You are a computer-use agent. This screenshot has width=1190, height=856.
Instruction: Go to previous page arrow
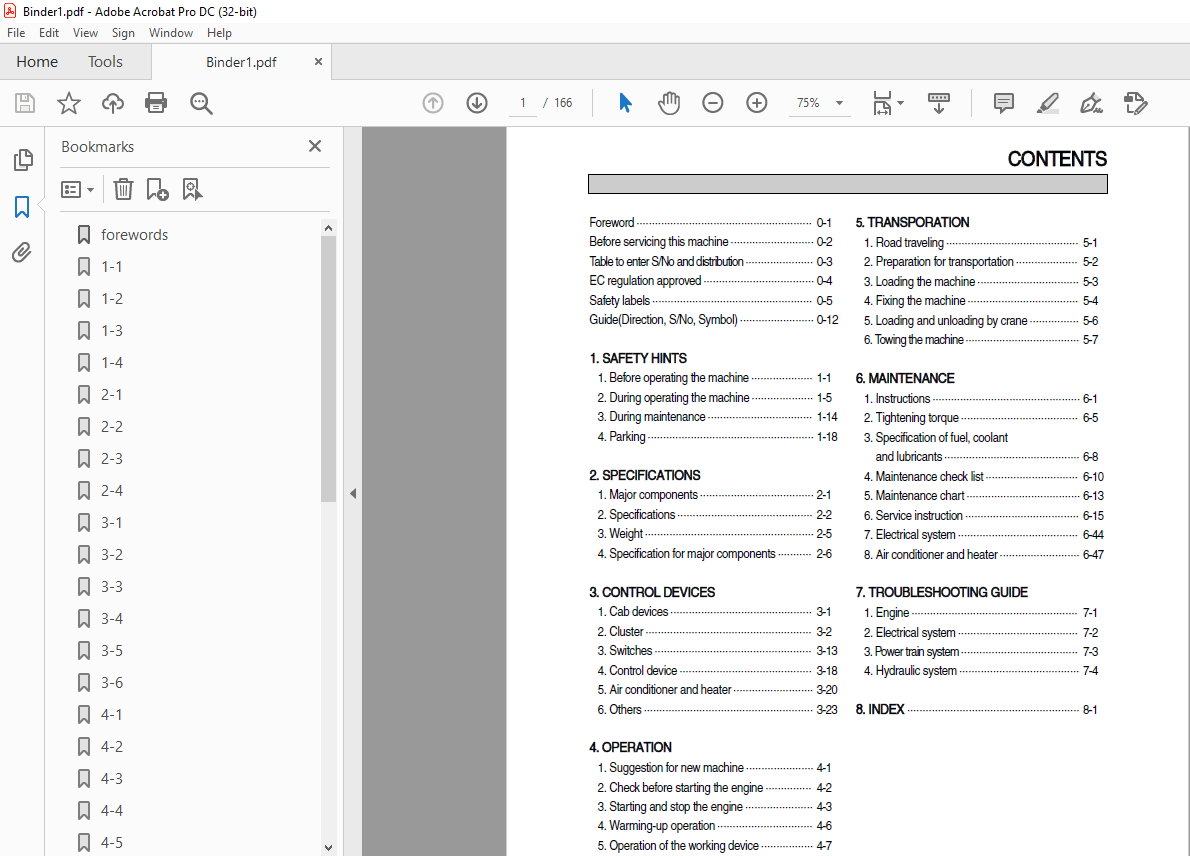tap(433, 102)
